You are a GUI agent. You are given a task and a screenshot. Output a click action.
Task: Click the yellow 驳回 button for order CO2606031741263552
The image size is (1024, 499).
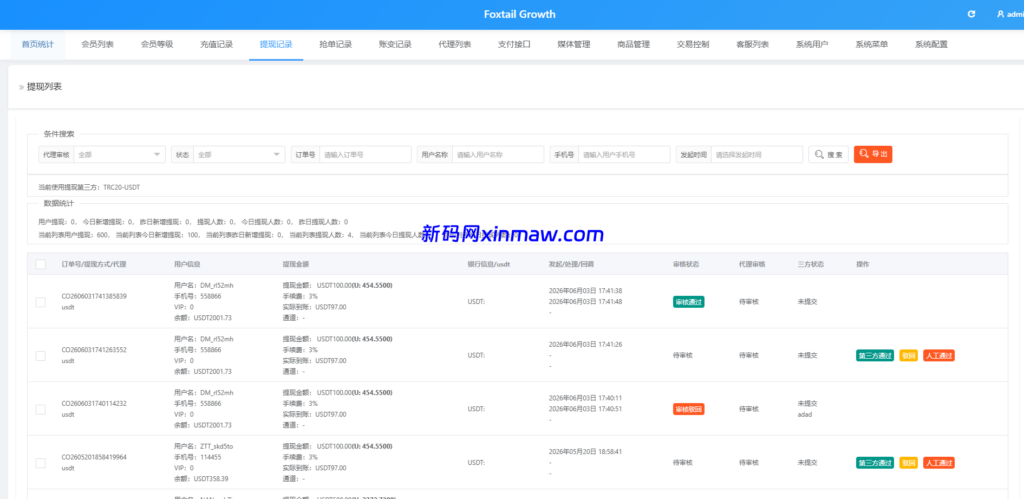pyautogui.click(x=908, y=355)
